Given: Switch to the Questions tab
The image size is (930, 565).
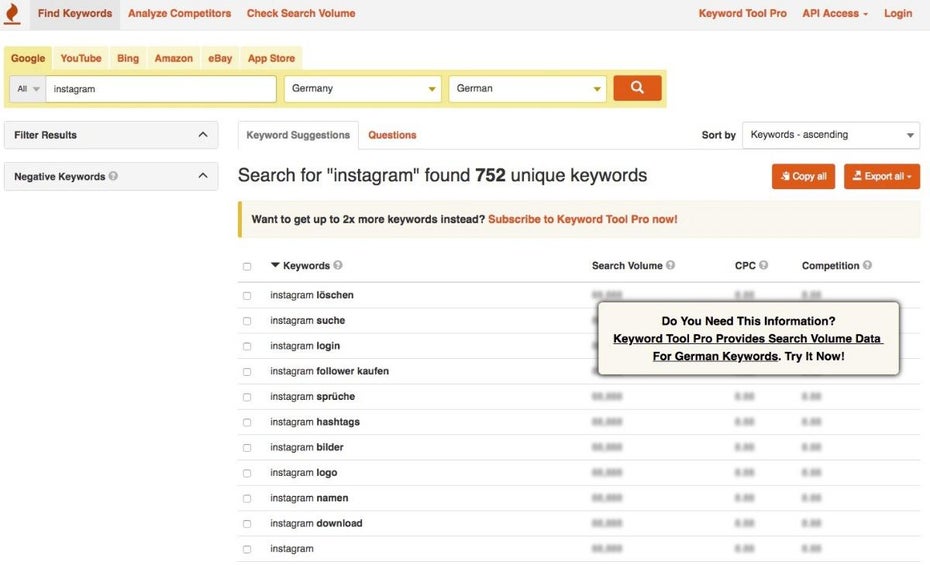Looking at the screenshot, I should [x=392, y=135].
